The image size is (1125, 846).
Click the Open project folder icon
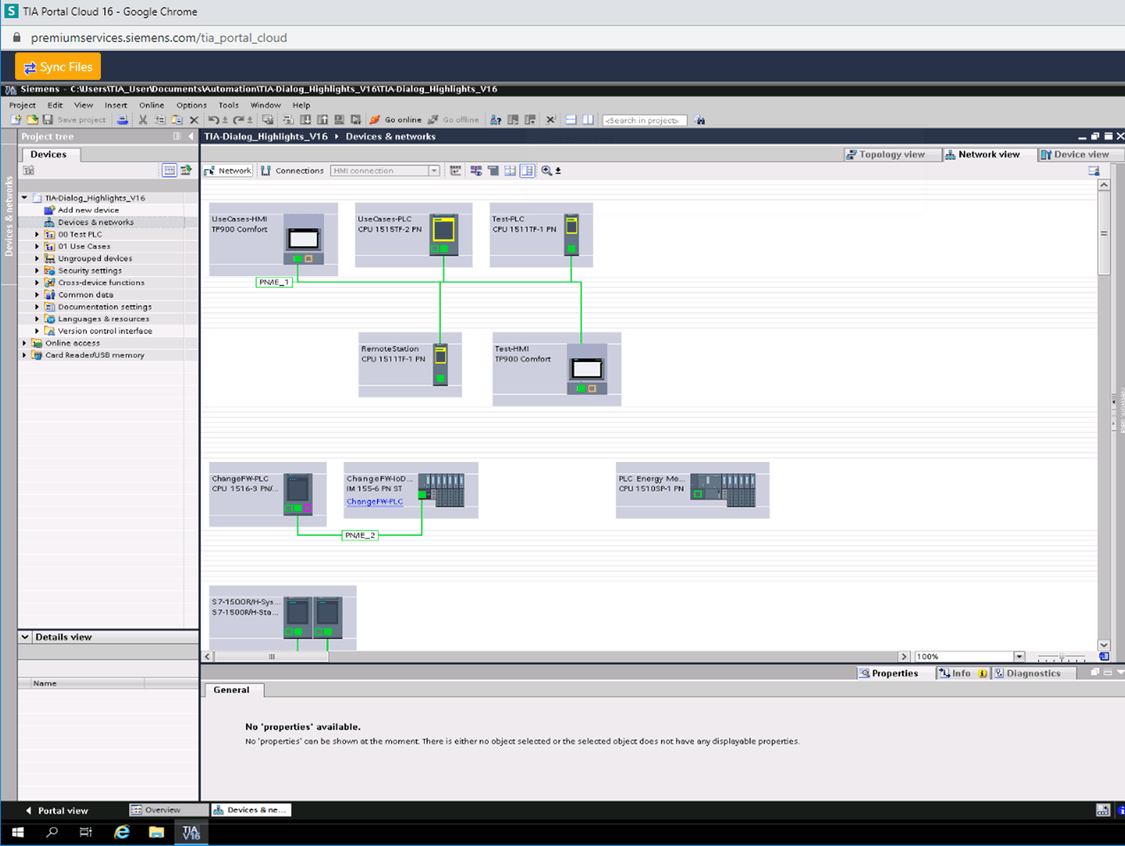32,120
